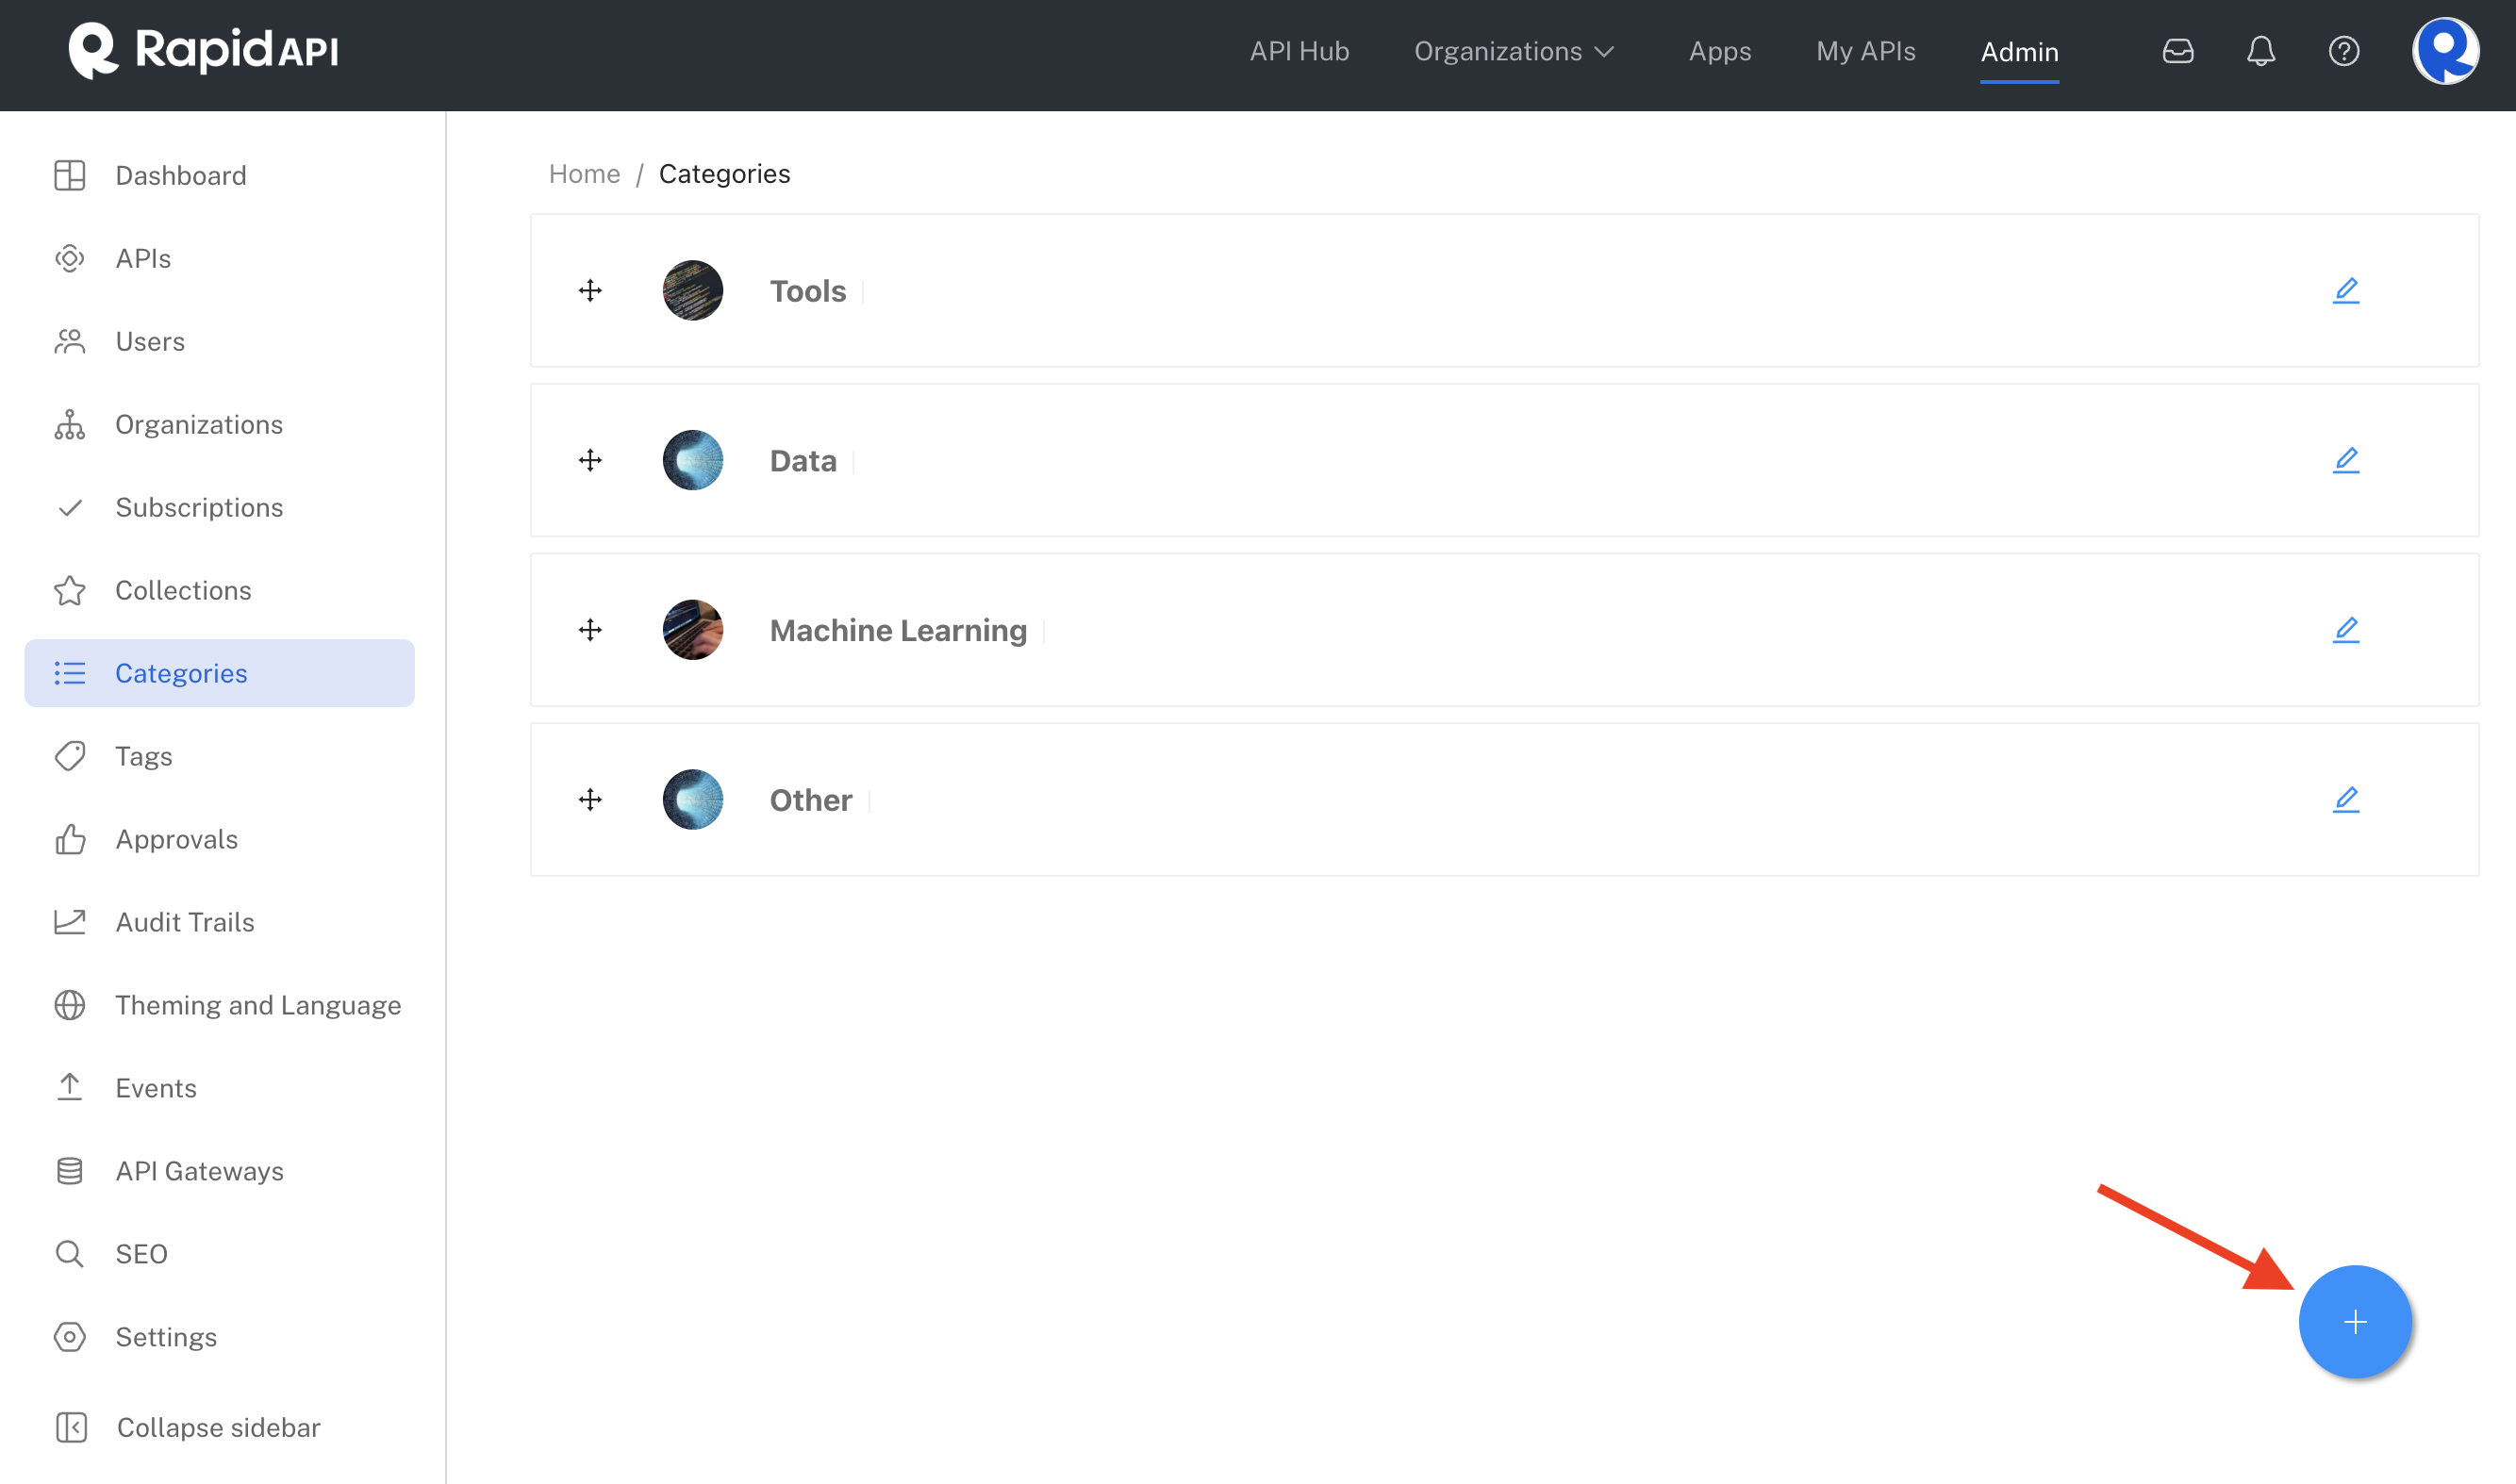Grab the move handle for Data category
The width and height of the screenshot is (2516, 1484).
pyautogui.click(x=590, y=460)
